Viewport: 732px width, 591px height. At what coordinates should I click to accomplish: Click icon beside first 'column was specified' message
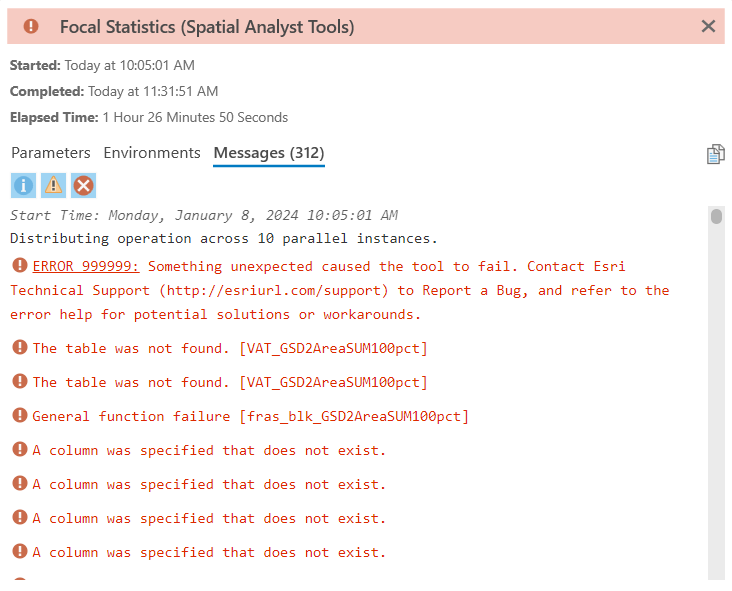20,449
